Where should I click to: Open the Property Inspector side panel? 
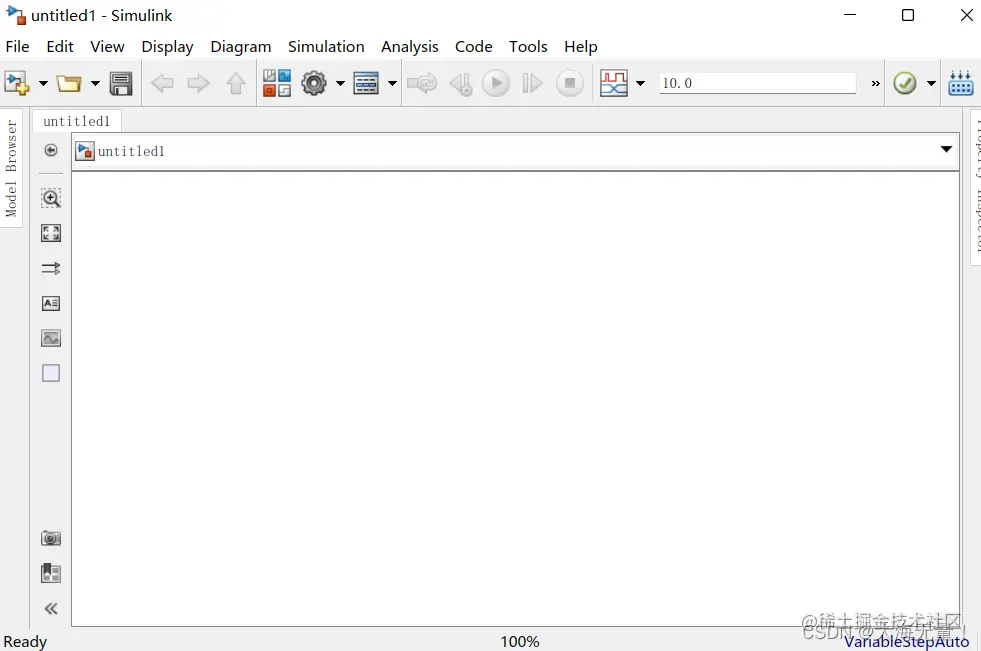coord(975,186)
